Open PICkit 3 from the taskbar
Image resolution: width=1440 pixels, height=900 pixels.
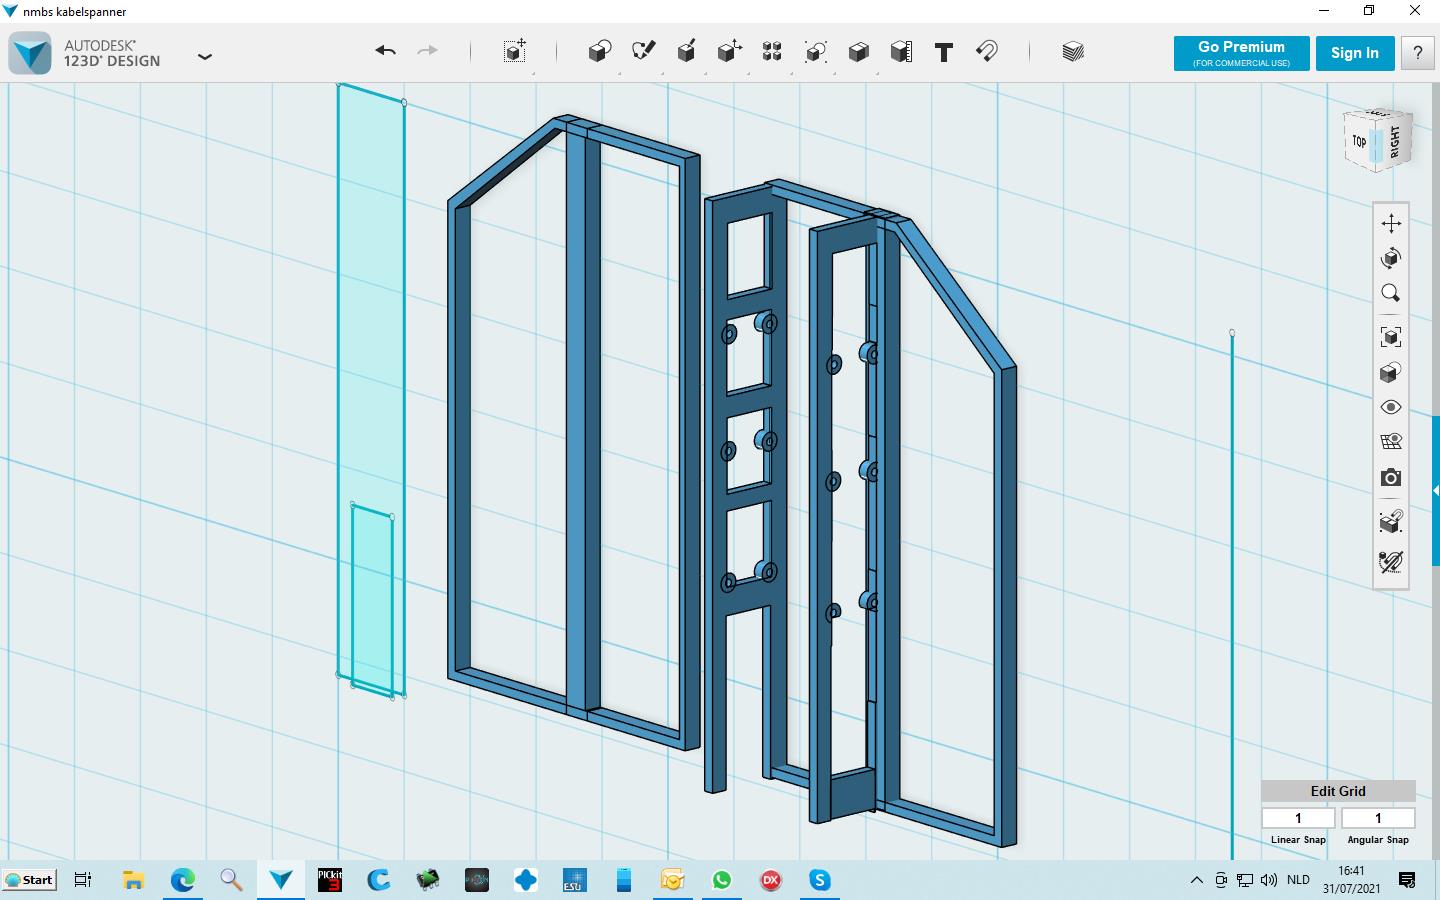329,880
